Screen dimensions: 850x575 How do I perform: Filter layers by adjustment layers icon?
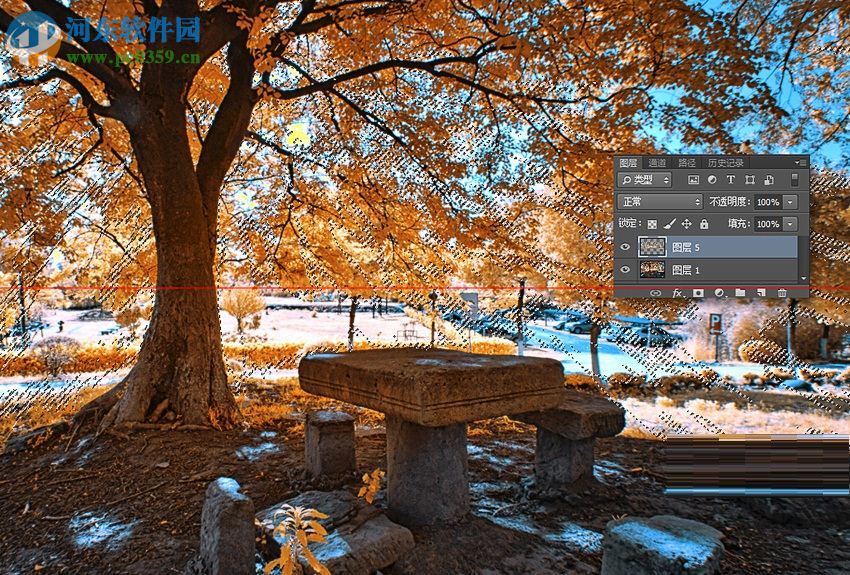[712, 180]
